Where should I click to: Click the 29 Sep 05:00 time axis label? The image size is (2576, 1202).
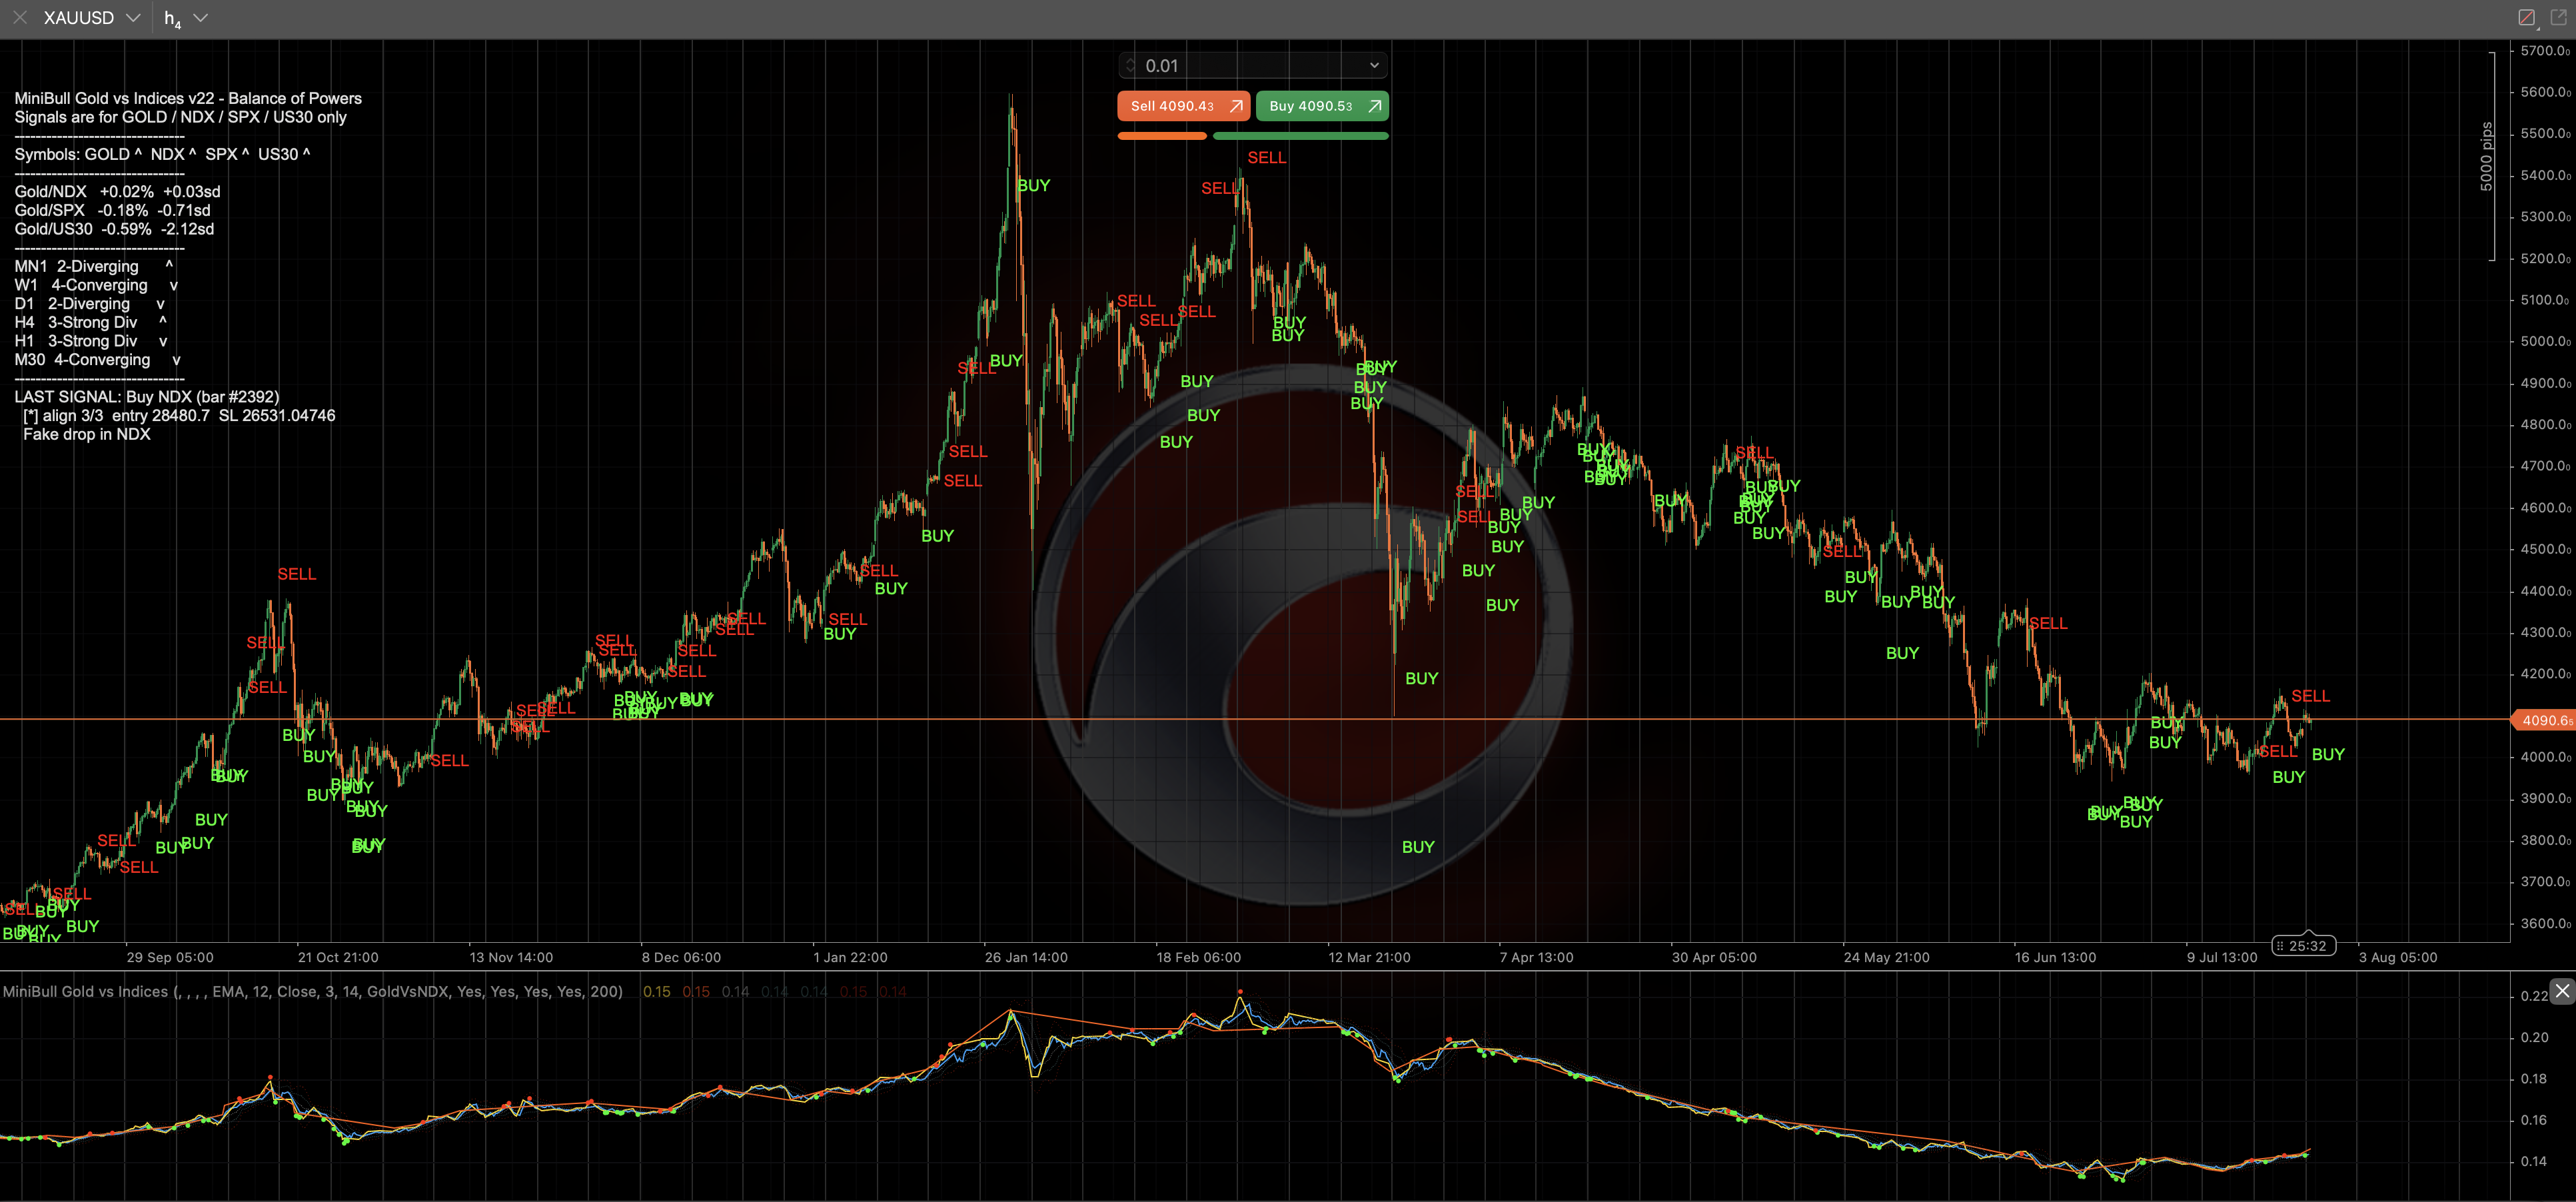(170, 957)
